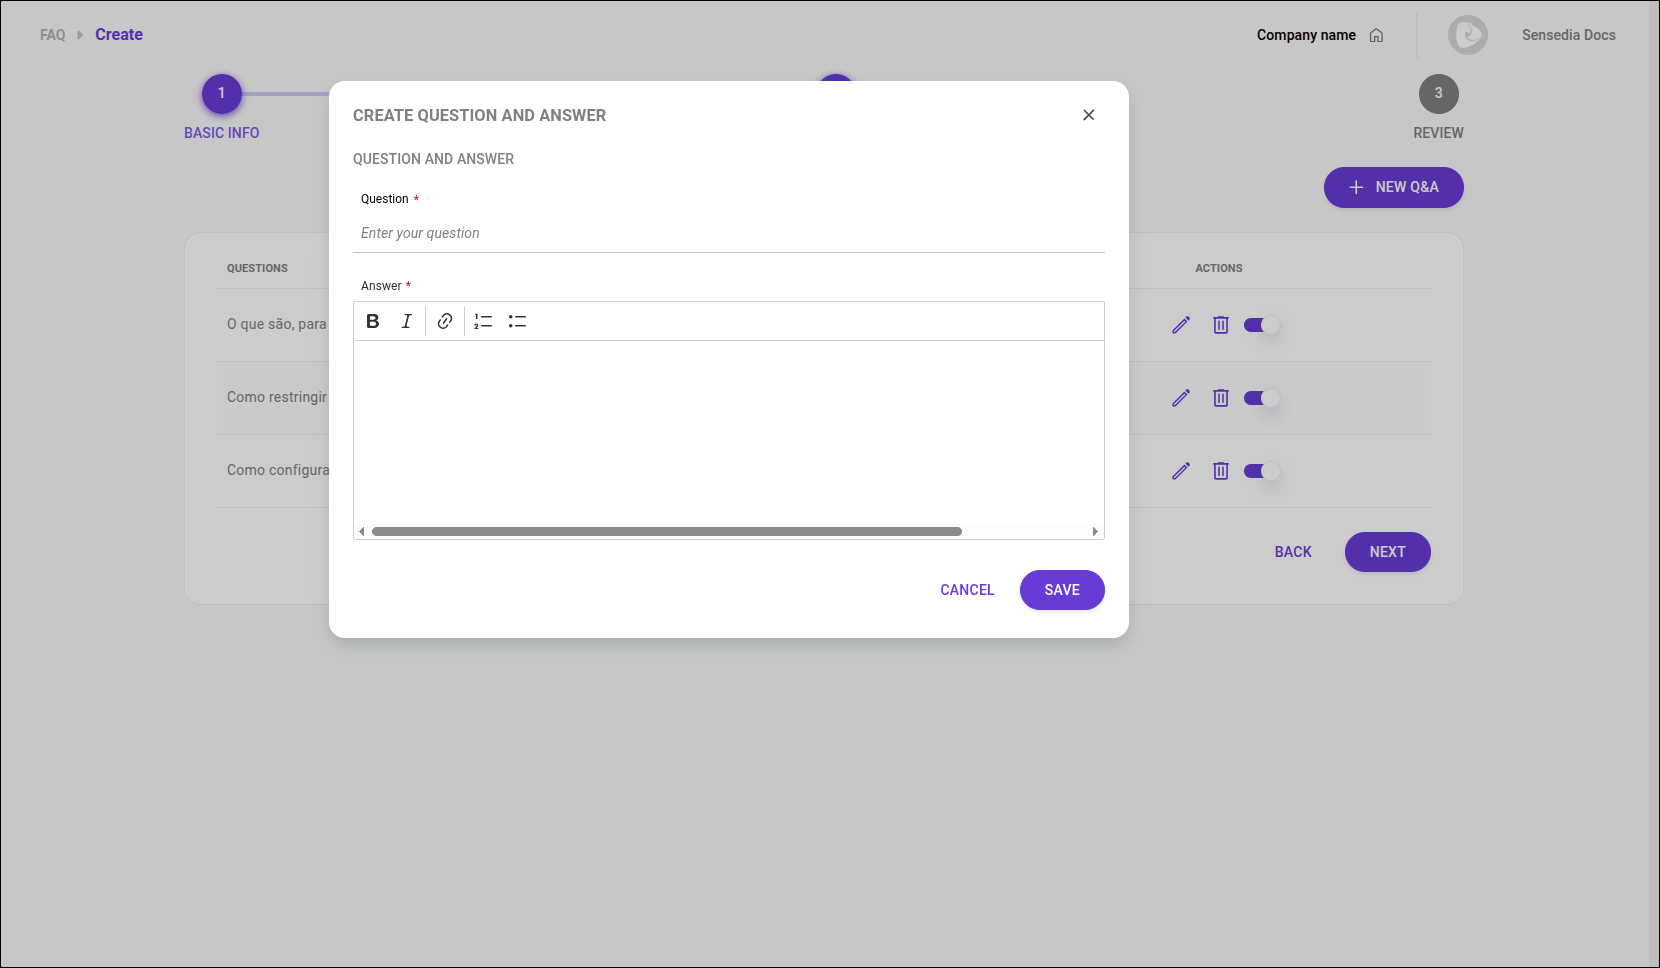
Task: Add a new Q&A entry
Action: (x=1393, y=187)
